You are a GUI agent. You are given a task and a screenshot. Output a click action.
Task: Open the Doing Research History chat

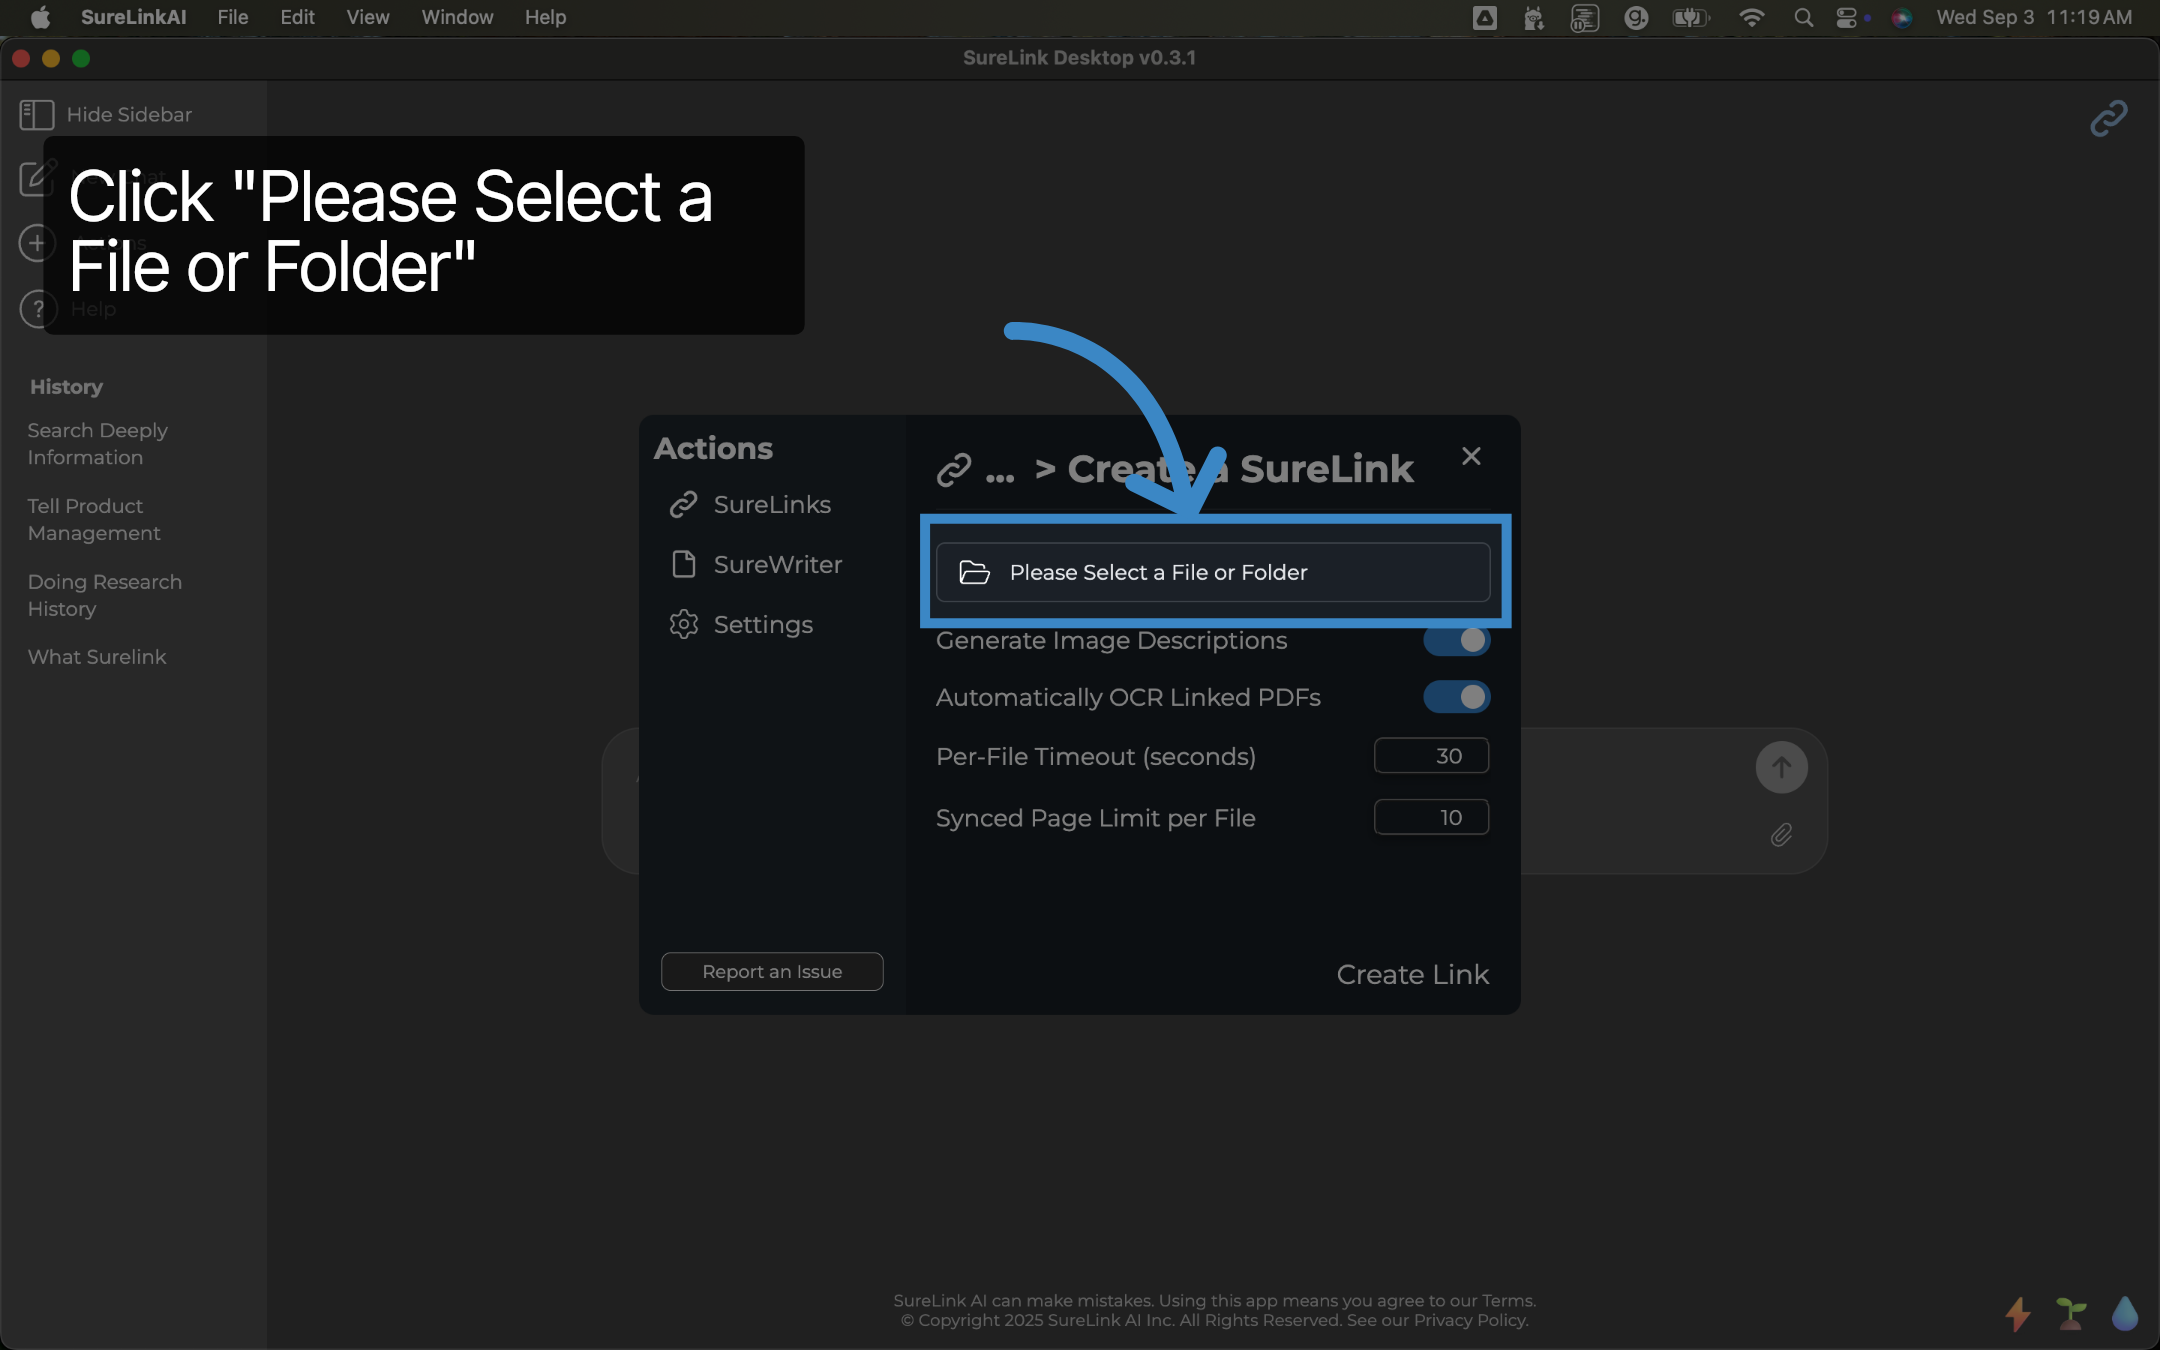coord(105,596)
